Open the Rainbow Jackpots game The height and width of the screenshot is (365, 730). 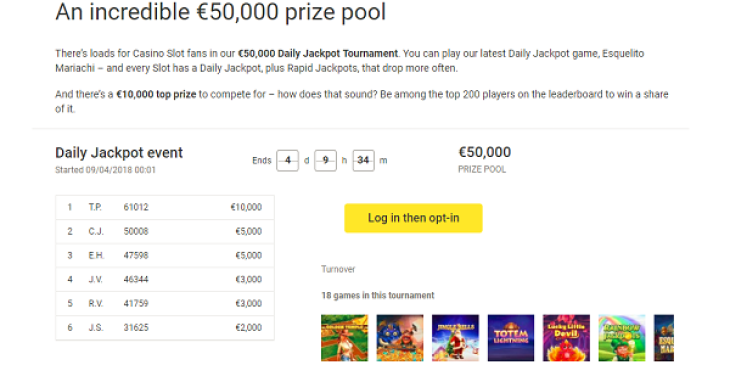(622, 338)
